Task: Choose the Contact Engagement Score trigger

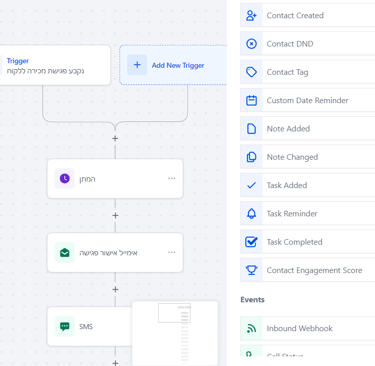Action: point(307,270)
